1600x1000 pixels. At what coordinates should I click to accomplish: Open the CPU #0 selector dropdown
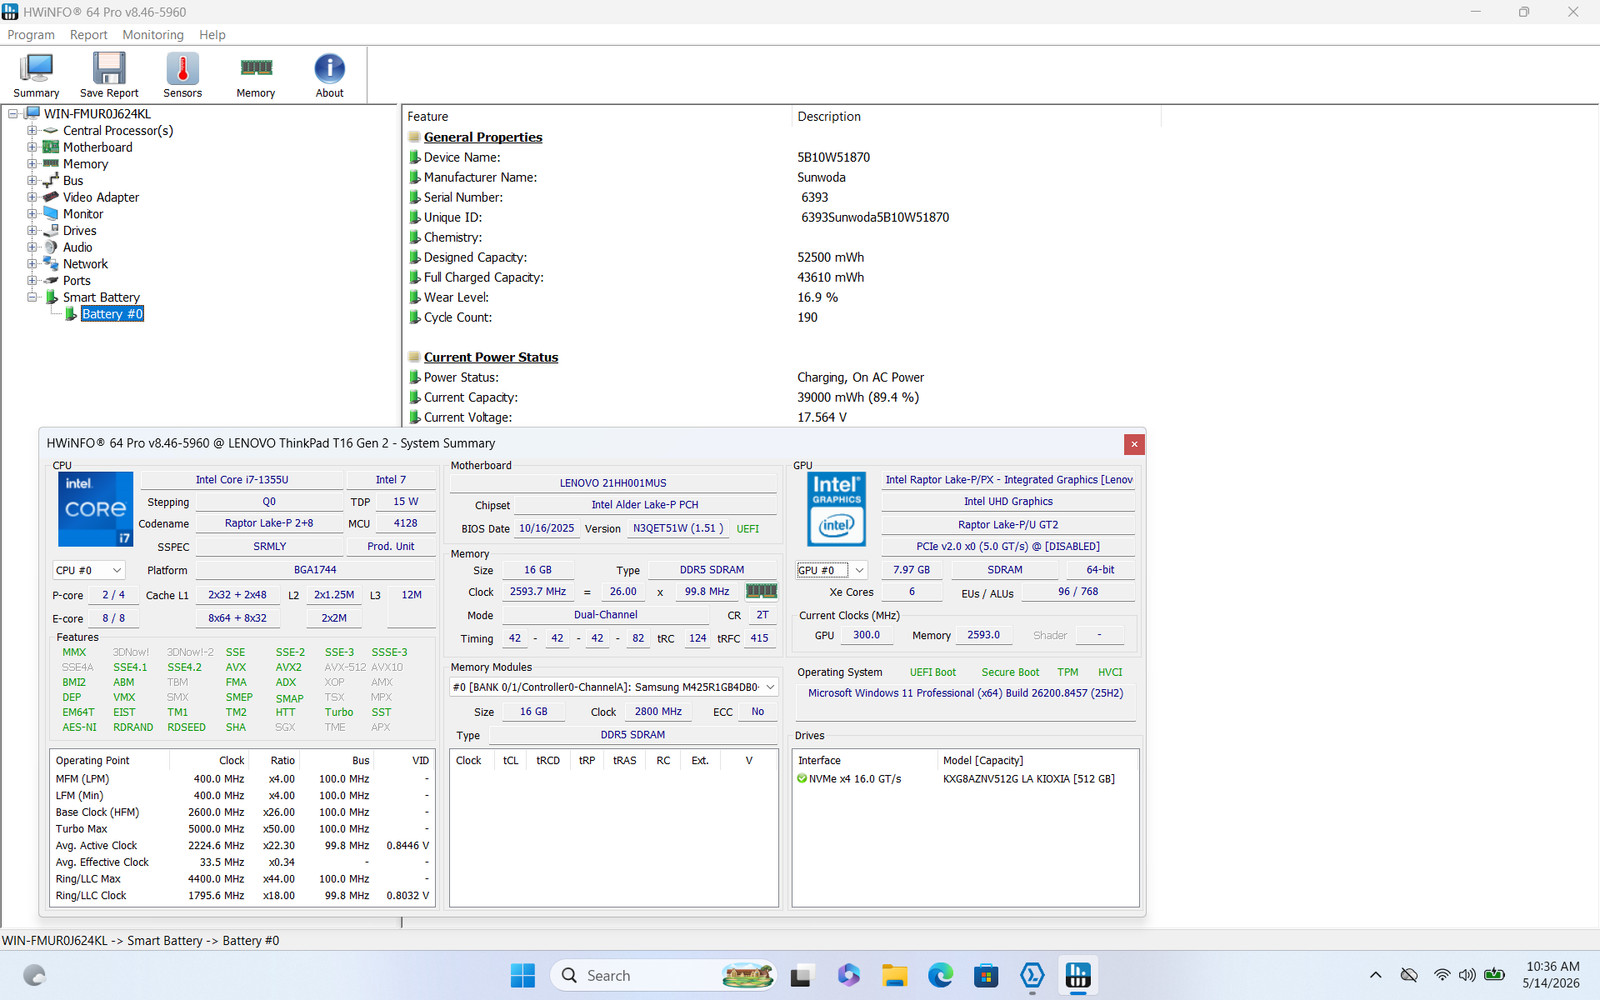pos(88,570)
